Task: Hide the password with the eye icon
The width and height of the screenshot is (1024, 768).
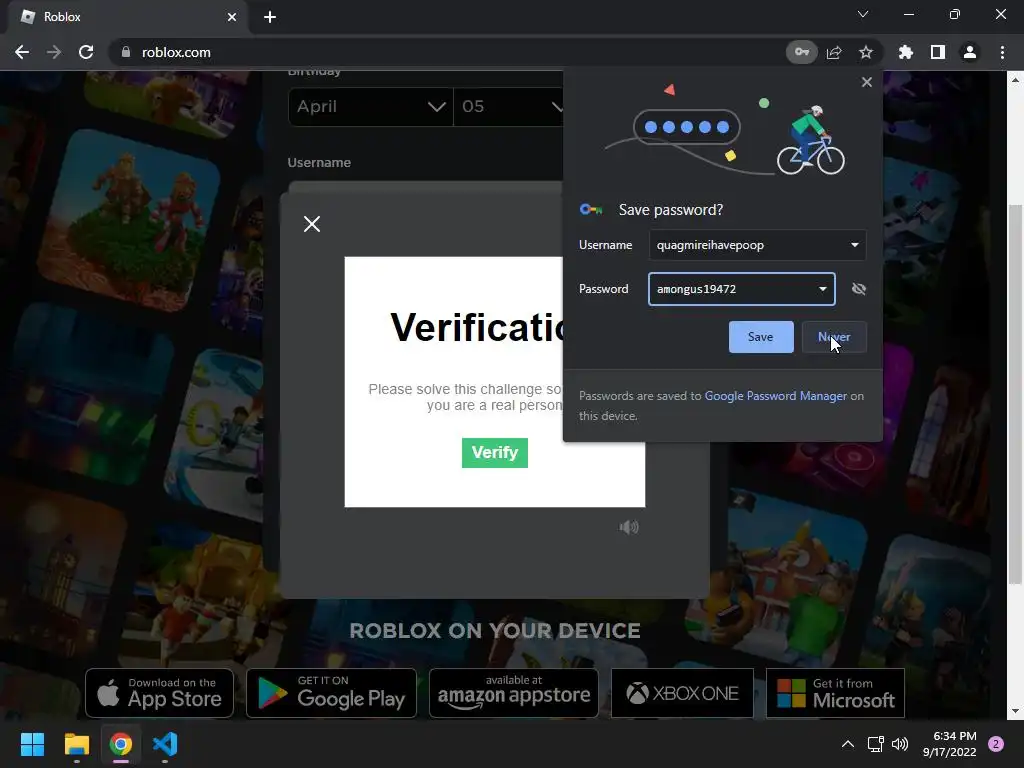Action: pyautogui.click(x=859, y=289)
